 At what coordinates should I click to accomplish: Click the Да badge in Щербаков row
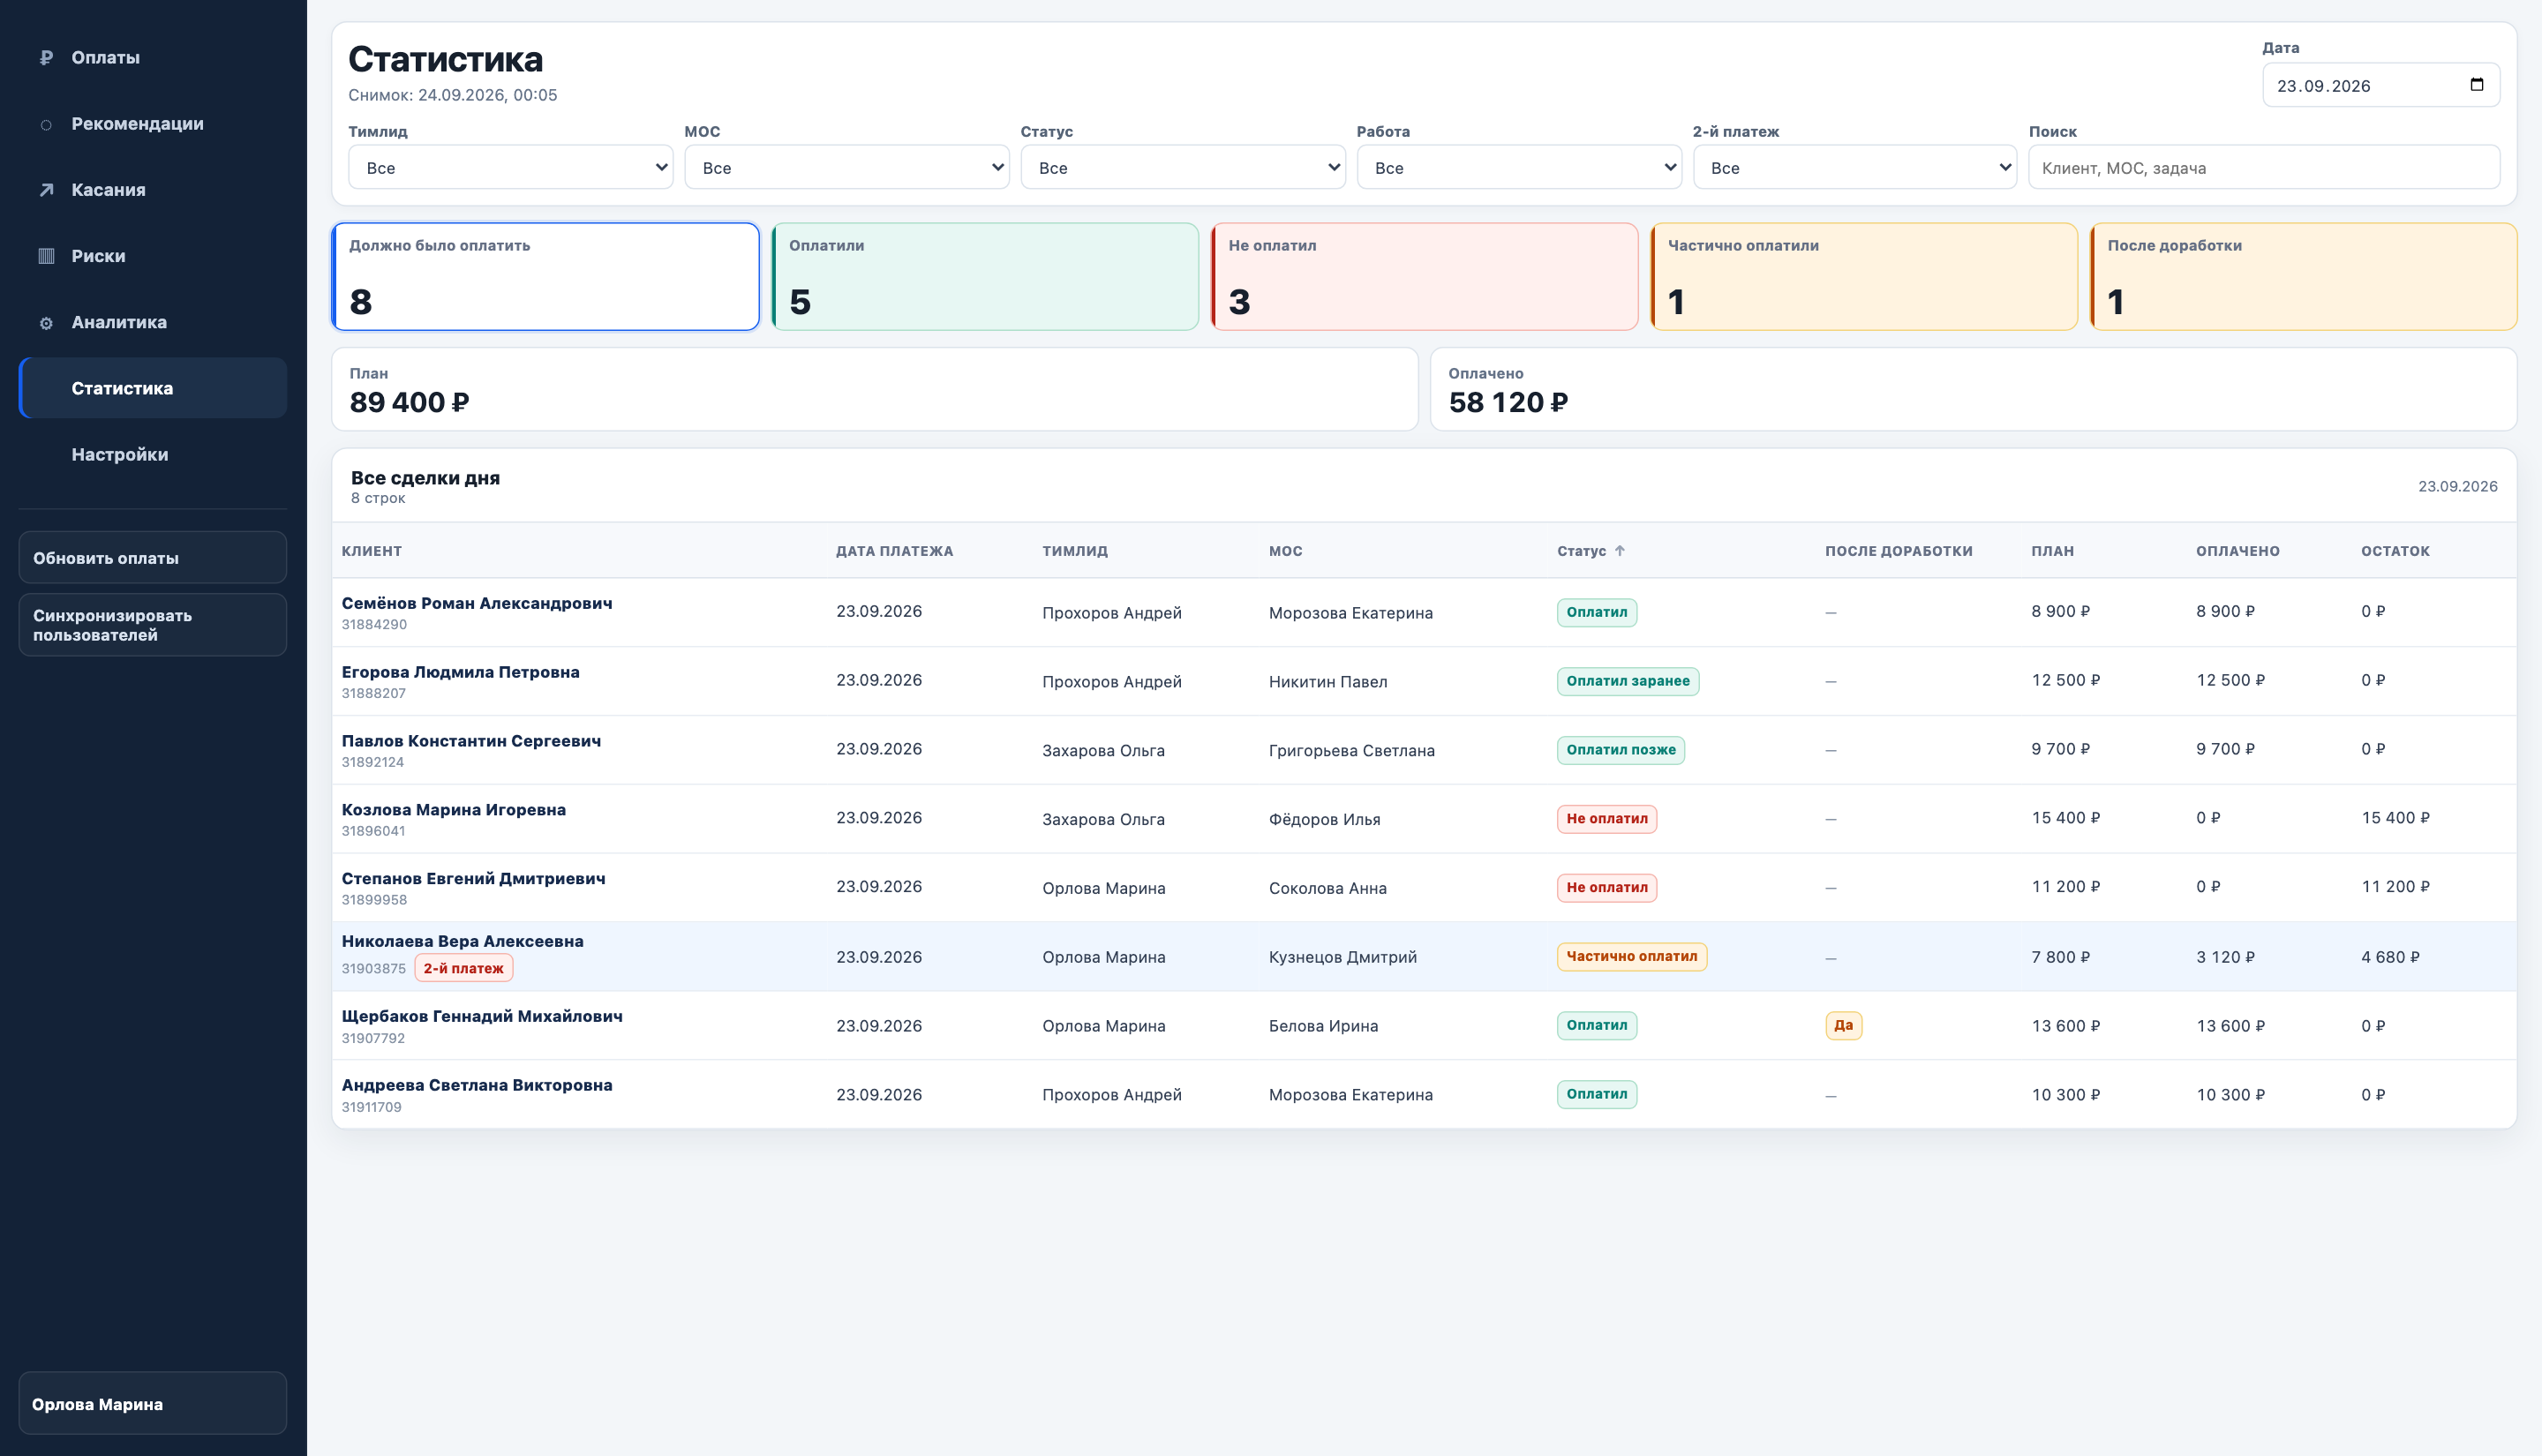pos(1843,1025)
